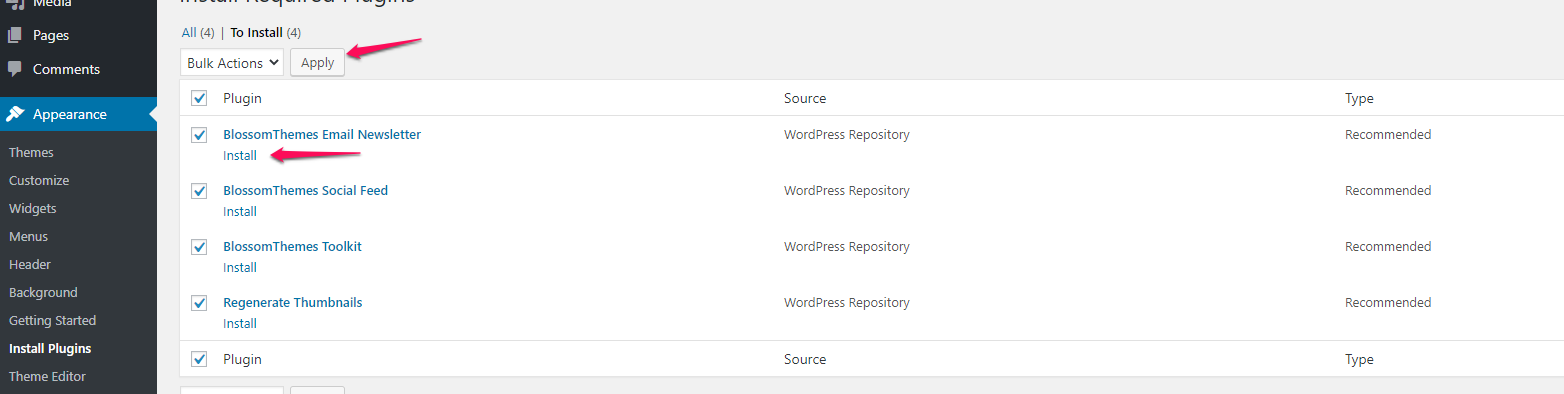Click the Apply button
The width and height of the screenshot is (1564, 394).
coord(317,63)
